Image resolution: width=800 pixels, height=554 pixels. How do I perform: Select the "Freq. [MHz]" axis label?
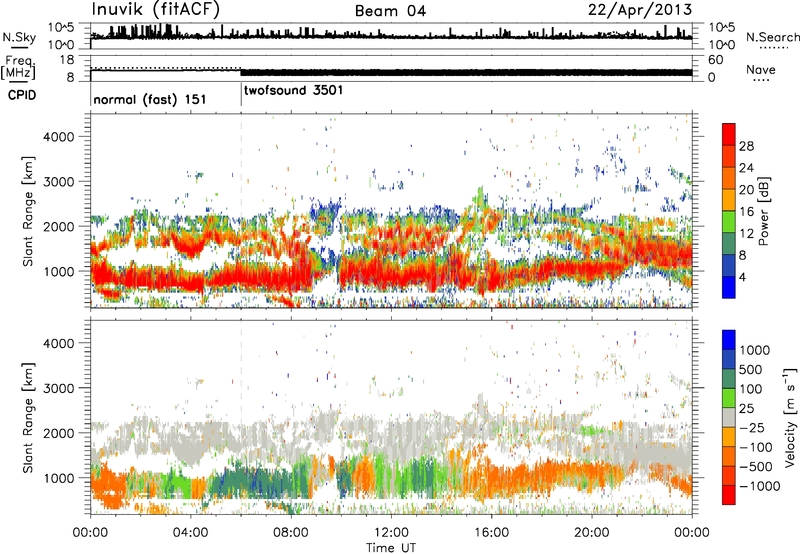(x=18, y=67)
